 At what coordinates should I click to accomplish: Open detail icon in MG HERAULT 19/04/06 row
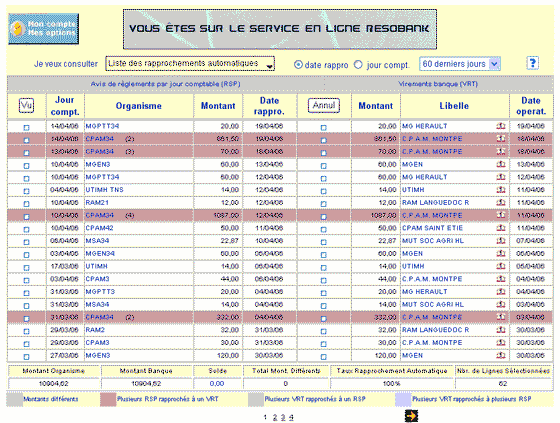tap(501, 126)
